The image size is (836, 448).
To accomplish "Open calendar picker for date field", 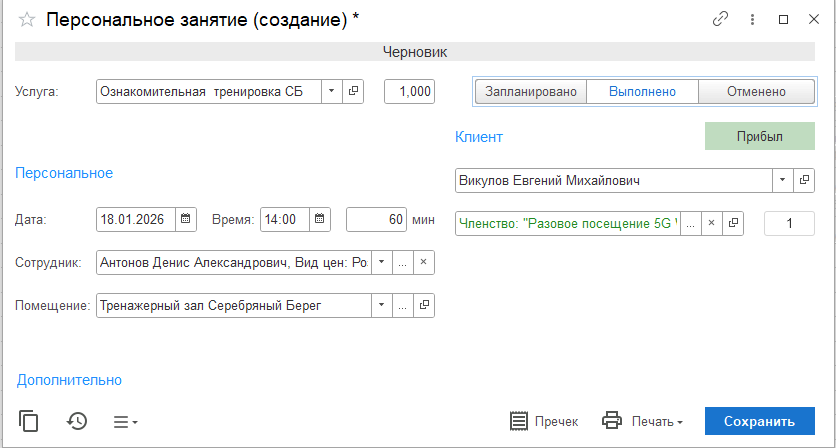I will tap(186, 219).
